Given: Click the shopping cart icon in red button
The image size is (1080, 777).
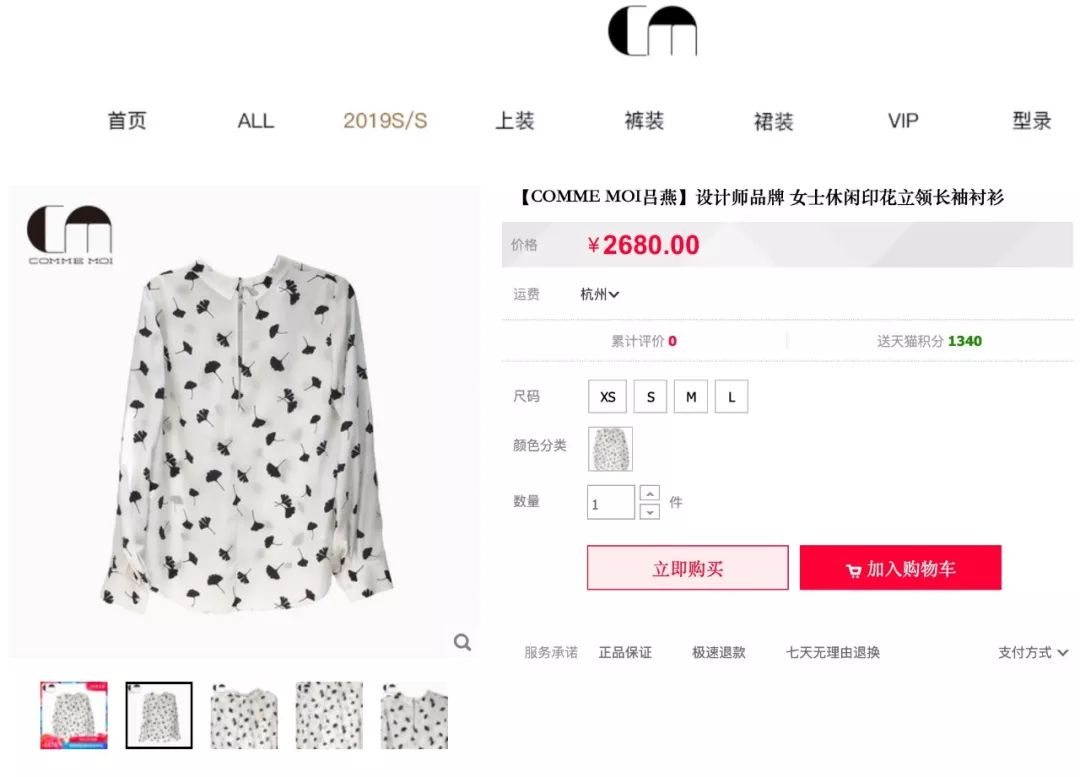Looking at the screenshot, I should tap(853, 570).
